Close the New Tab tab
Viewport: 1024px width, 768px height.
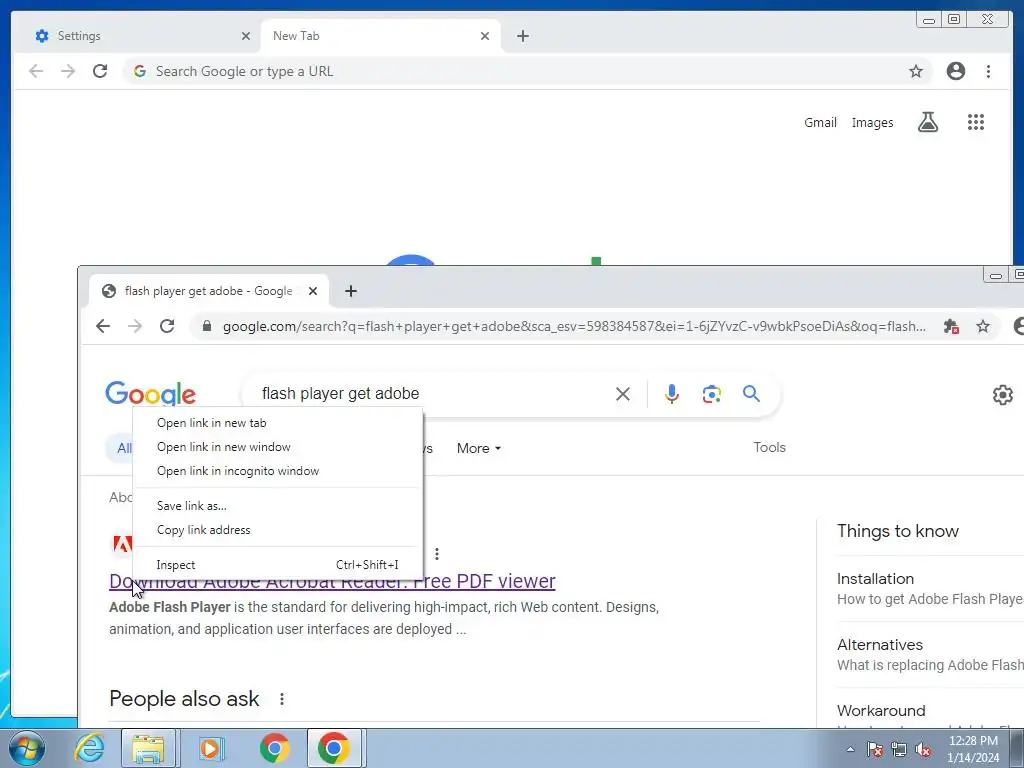(x=485, y=36)
